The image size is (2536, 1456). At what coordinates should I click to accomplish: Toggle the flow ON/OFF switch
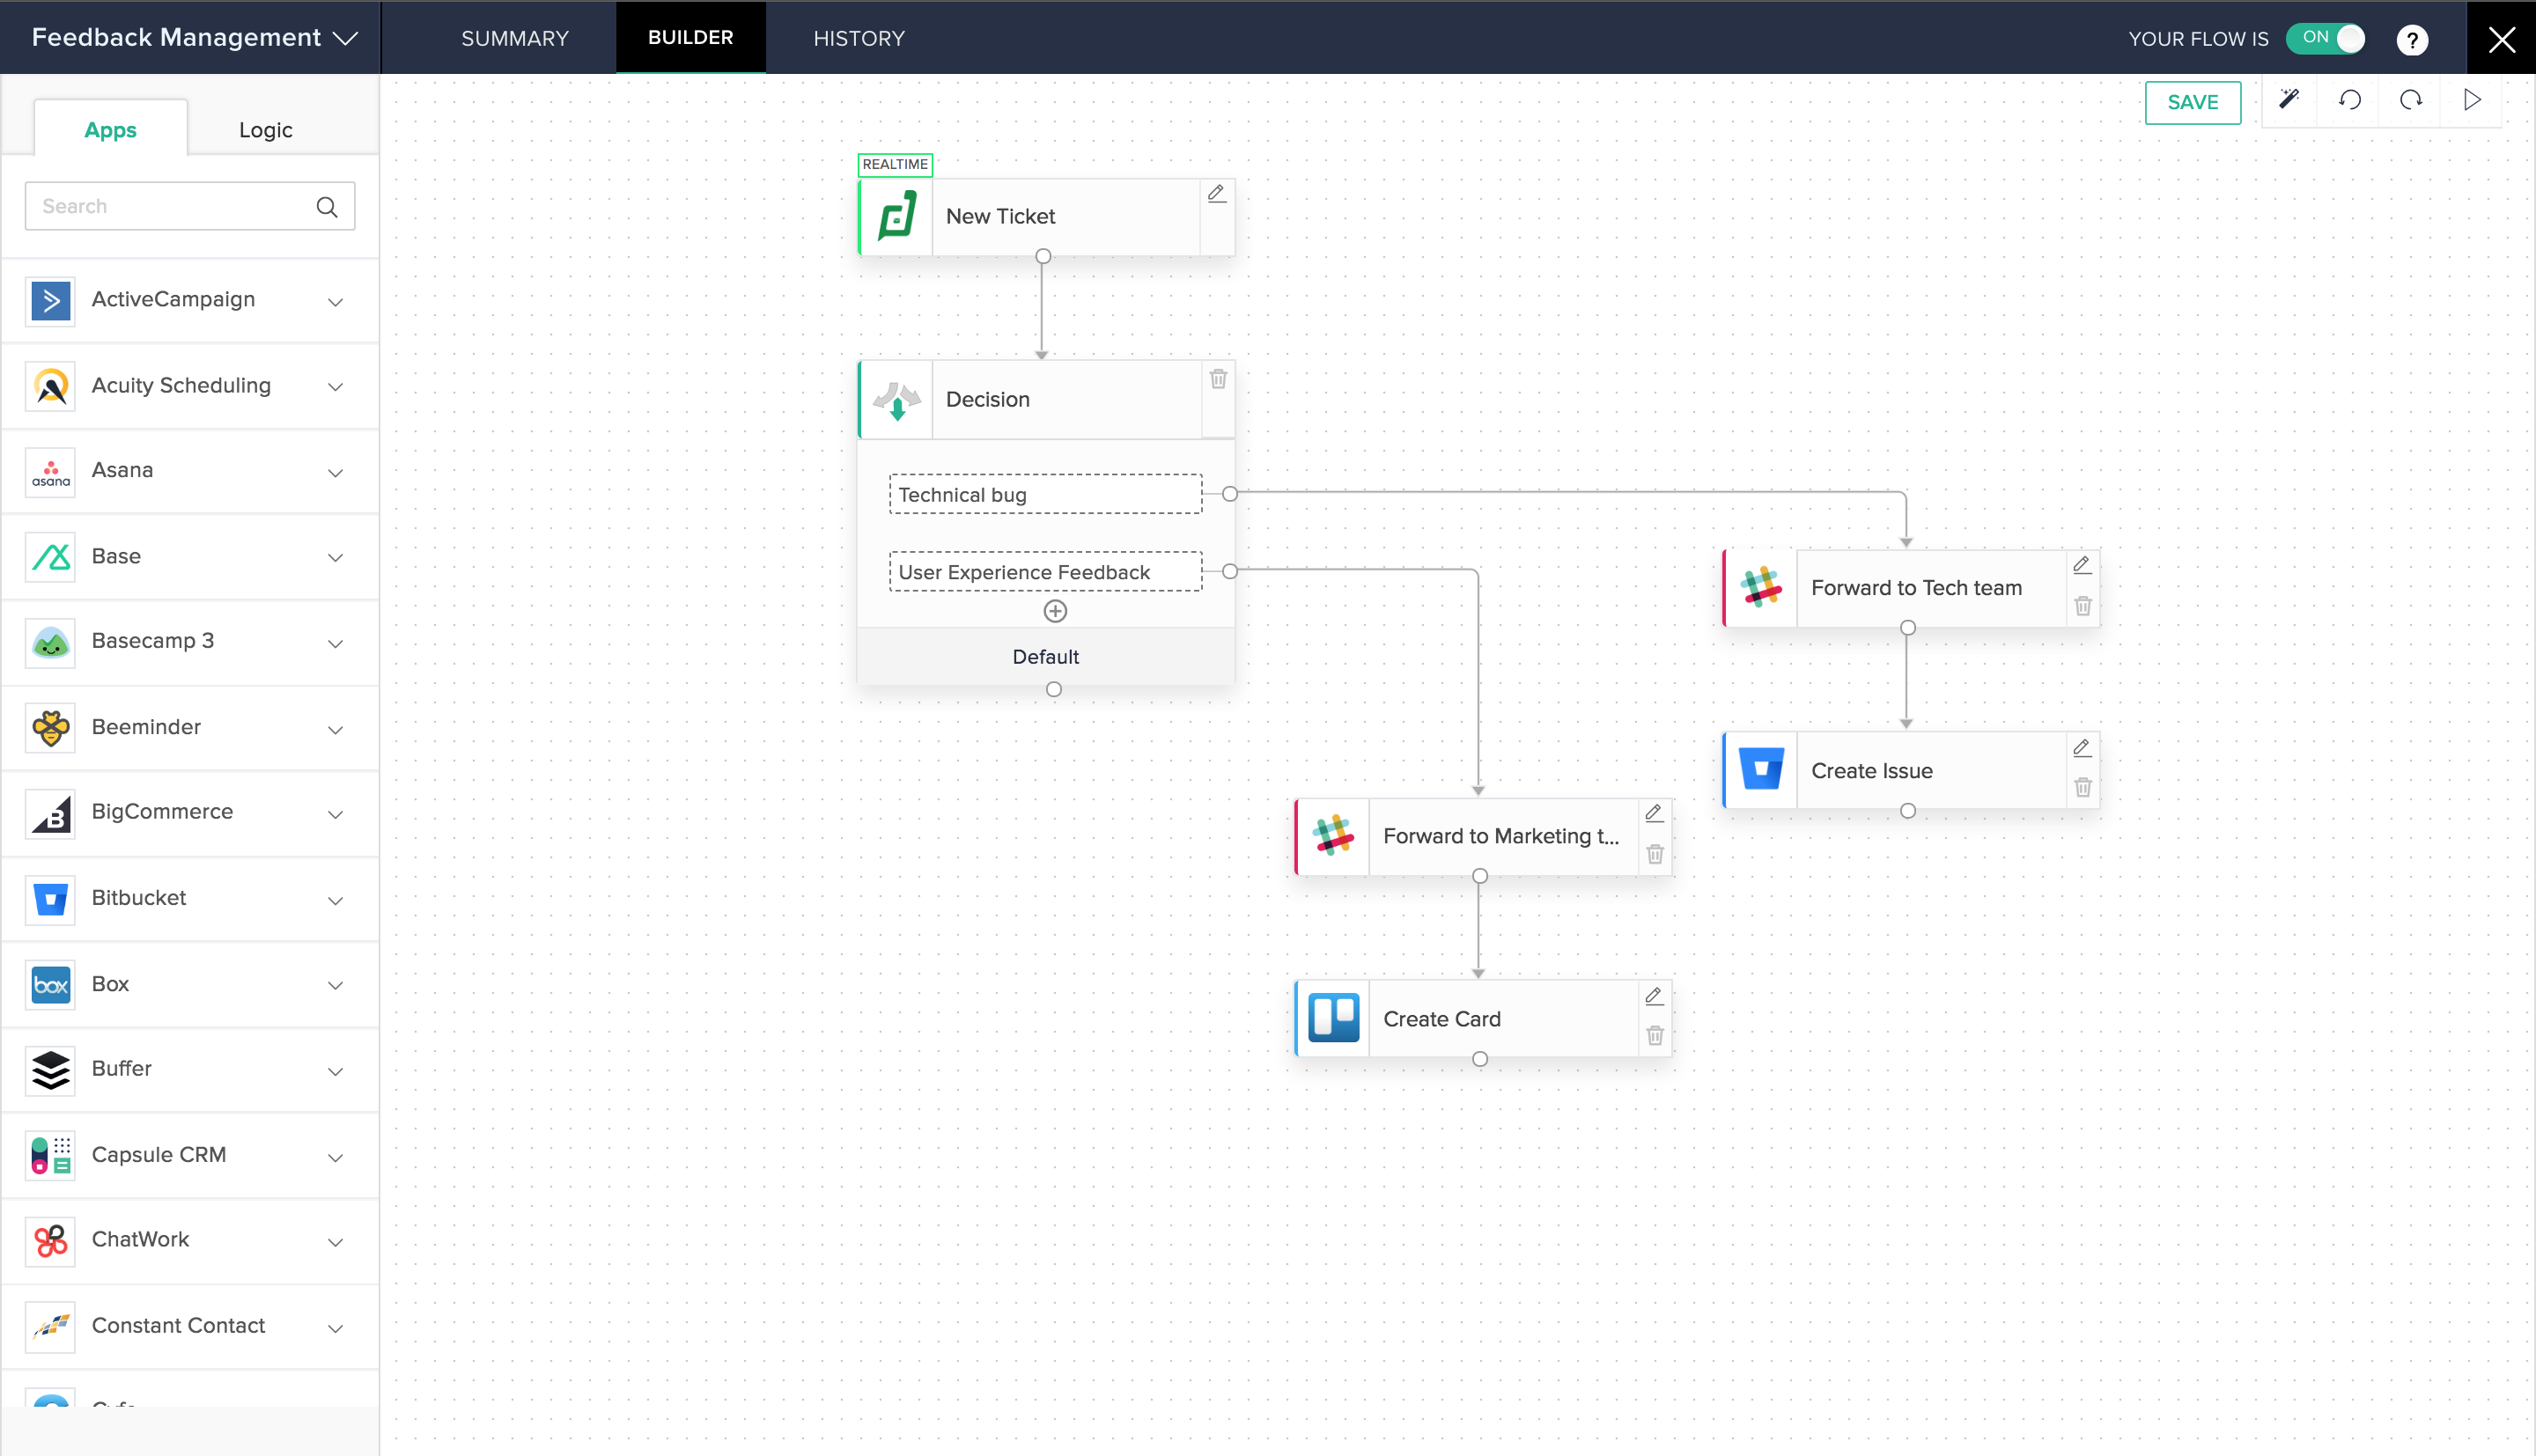(2333, 39)
